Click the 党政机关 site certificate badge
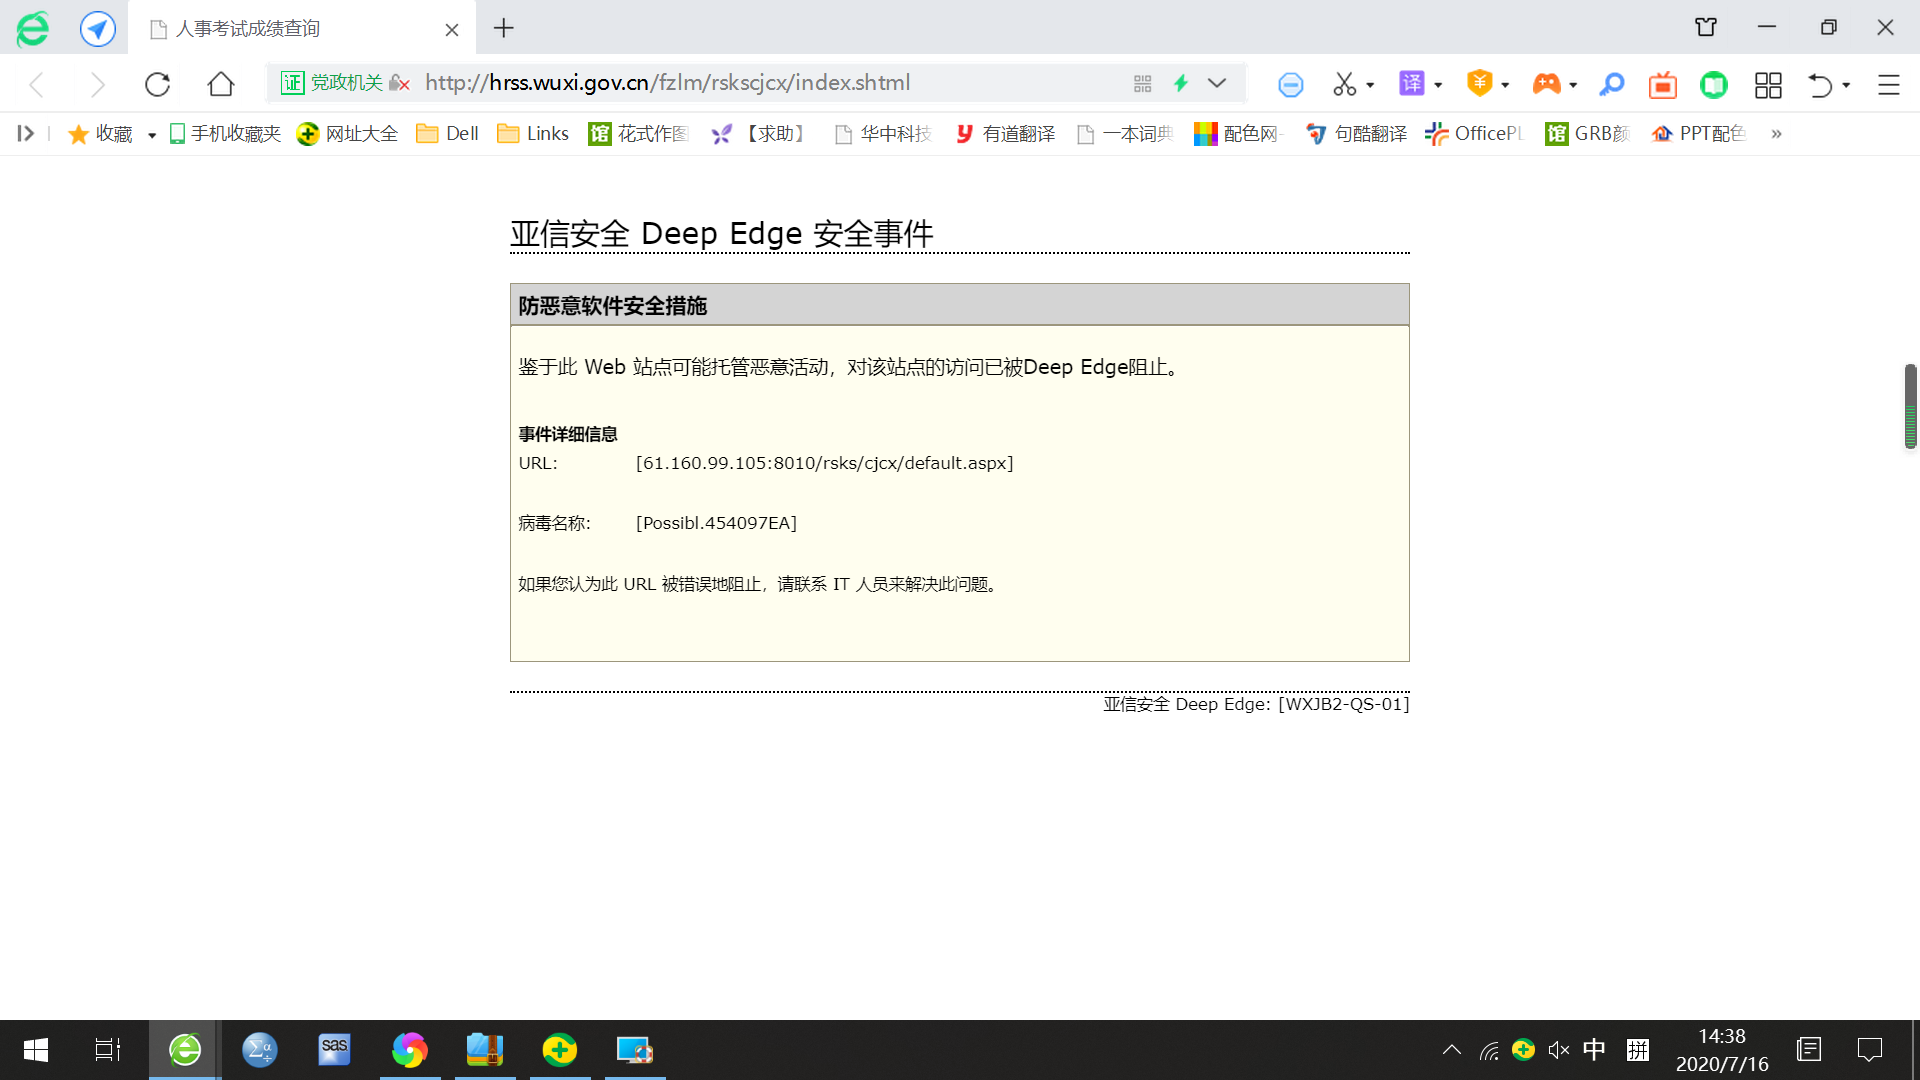The image size is (1920, 1080). pyautogui.click(x=332, y=83)
